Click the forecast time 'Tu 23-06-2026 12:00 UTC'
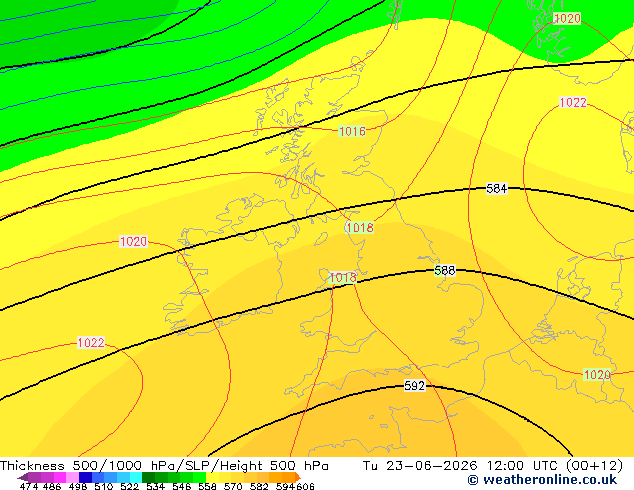 (x=461, y=466)
